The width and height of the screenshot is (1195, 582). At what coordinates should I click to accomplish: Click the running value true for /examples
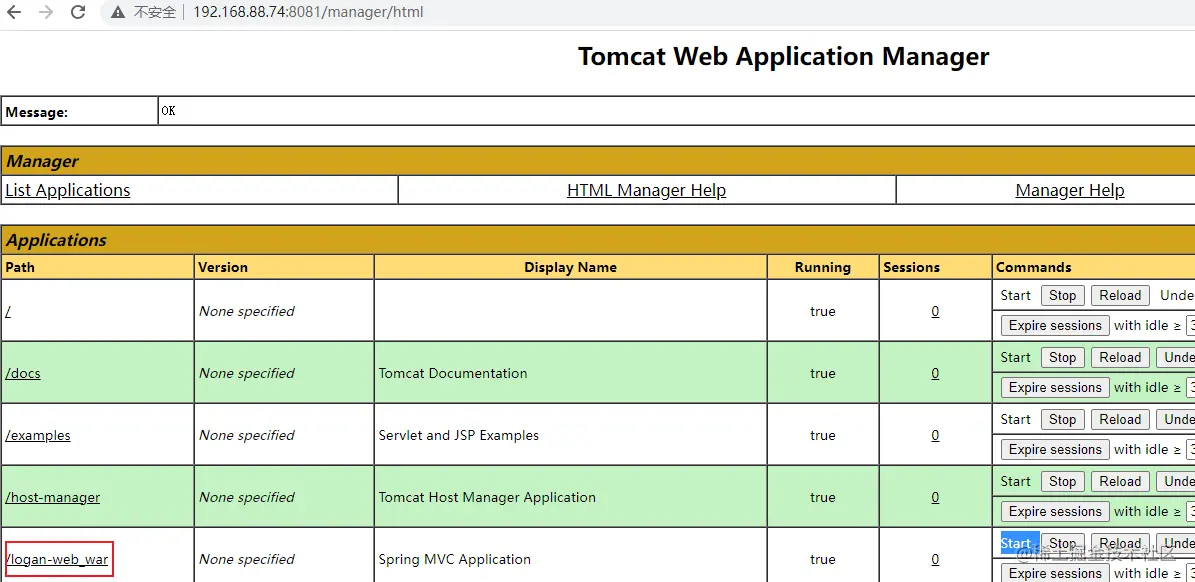(822, 435)
